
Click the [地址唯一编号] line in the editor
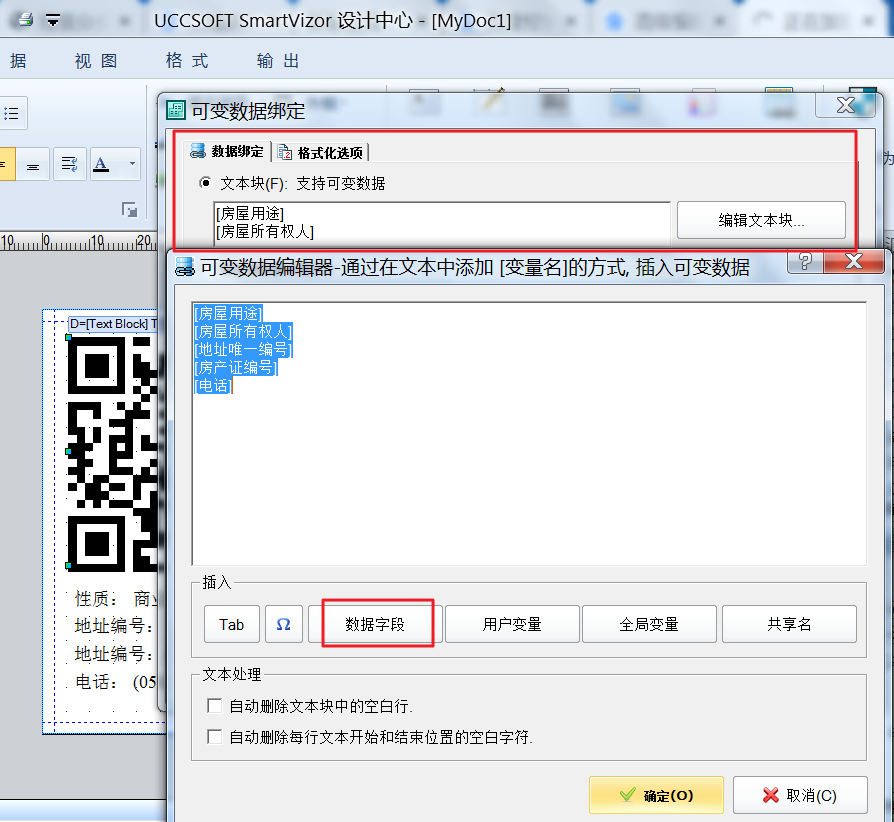pyautogui.click(x=243, y=349)
